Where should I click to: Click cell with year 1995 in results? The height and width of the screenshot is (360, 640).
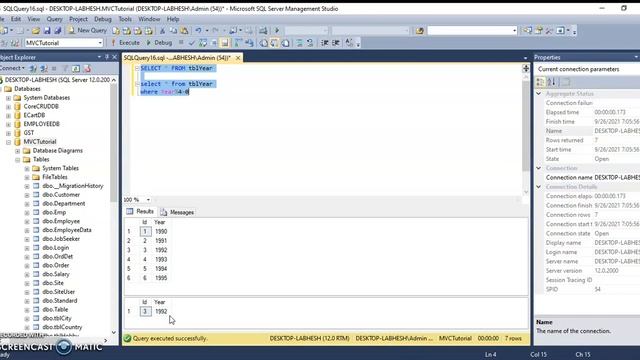pyautogui.click(x=161, y=278)
